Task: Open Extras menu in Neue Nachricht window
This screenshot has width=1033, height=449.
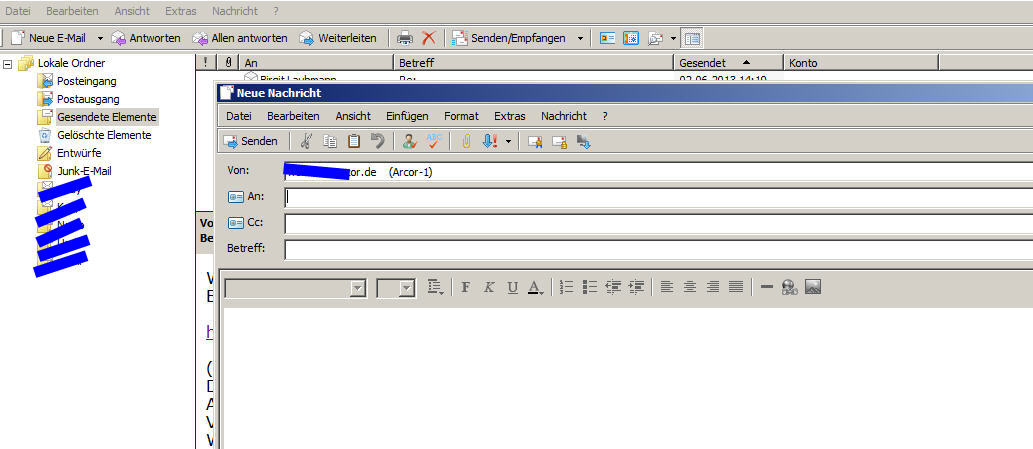Action: (x=510, y=116)
